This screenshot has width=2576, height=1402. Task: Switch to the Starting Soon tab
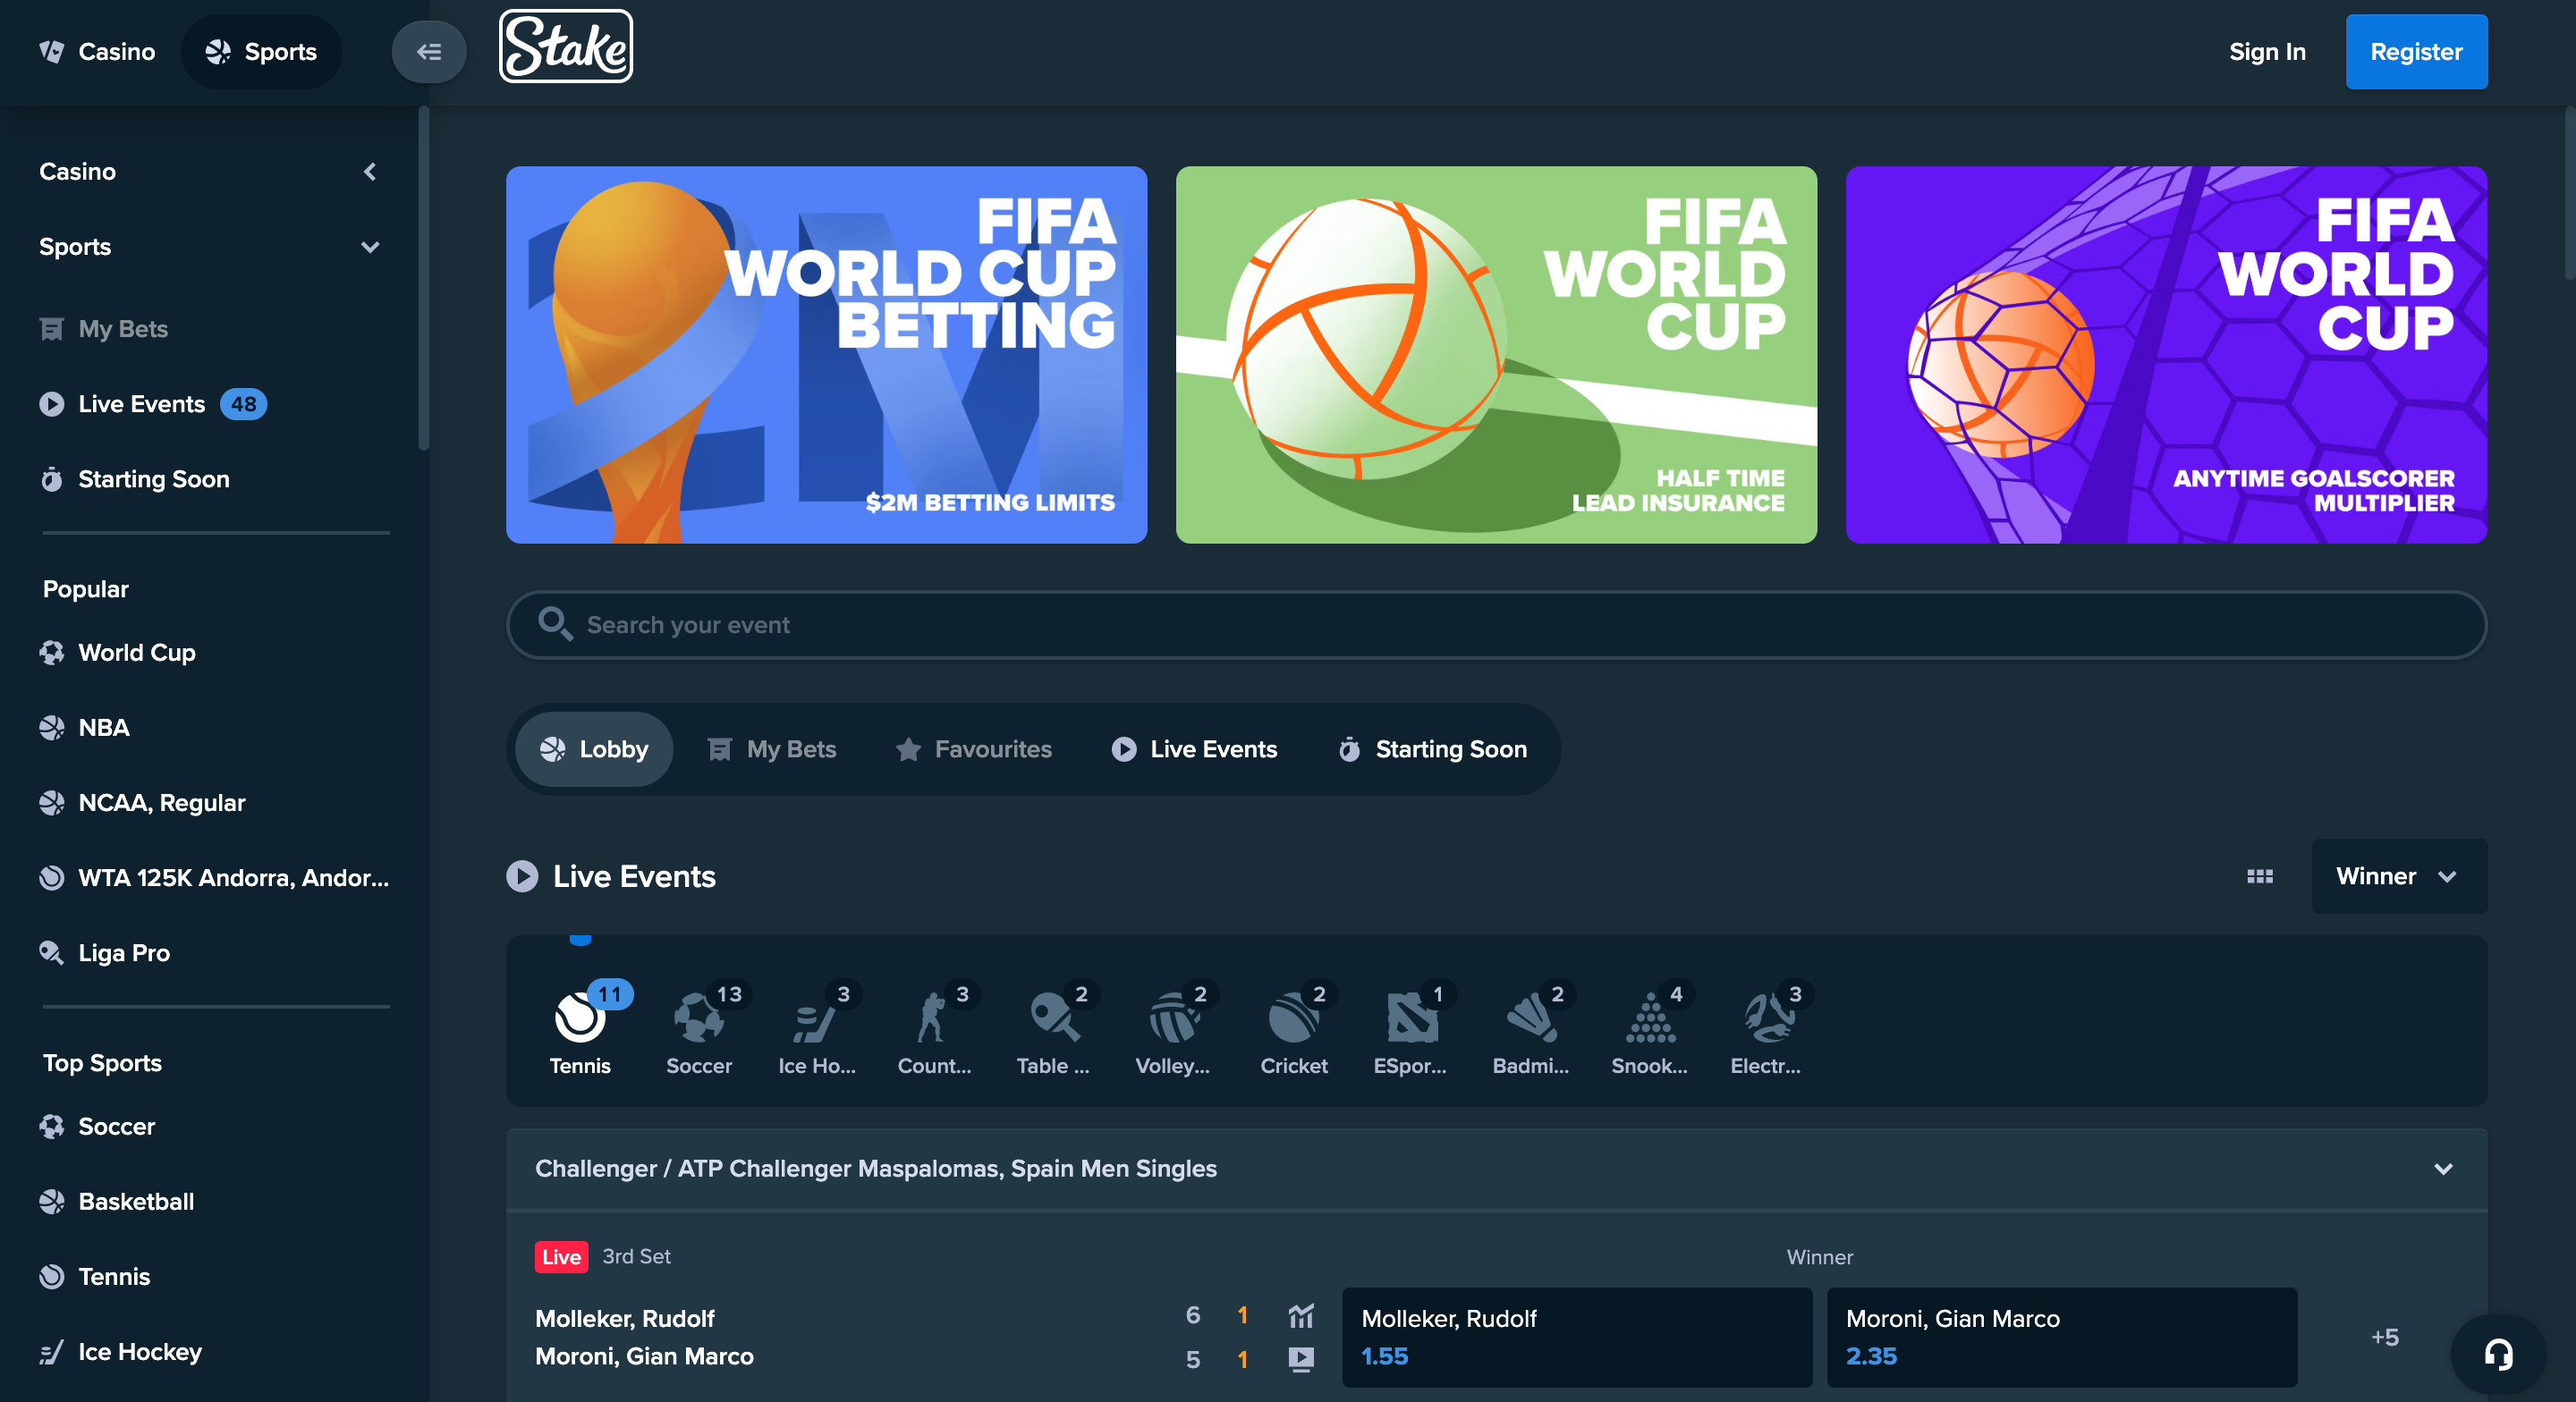pyautogui.click(x=1433, y=749)
